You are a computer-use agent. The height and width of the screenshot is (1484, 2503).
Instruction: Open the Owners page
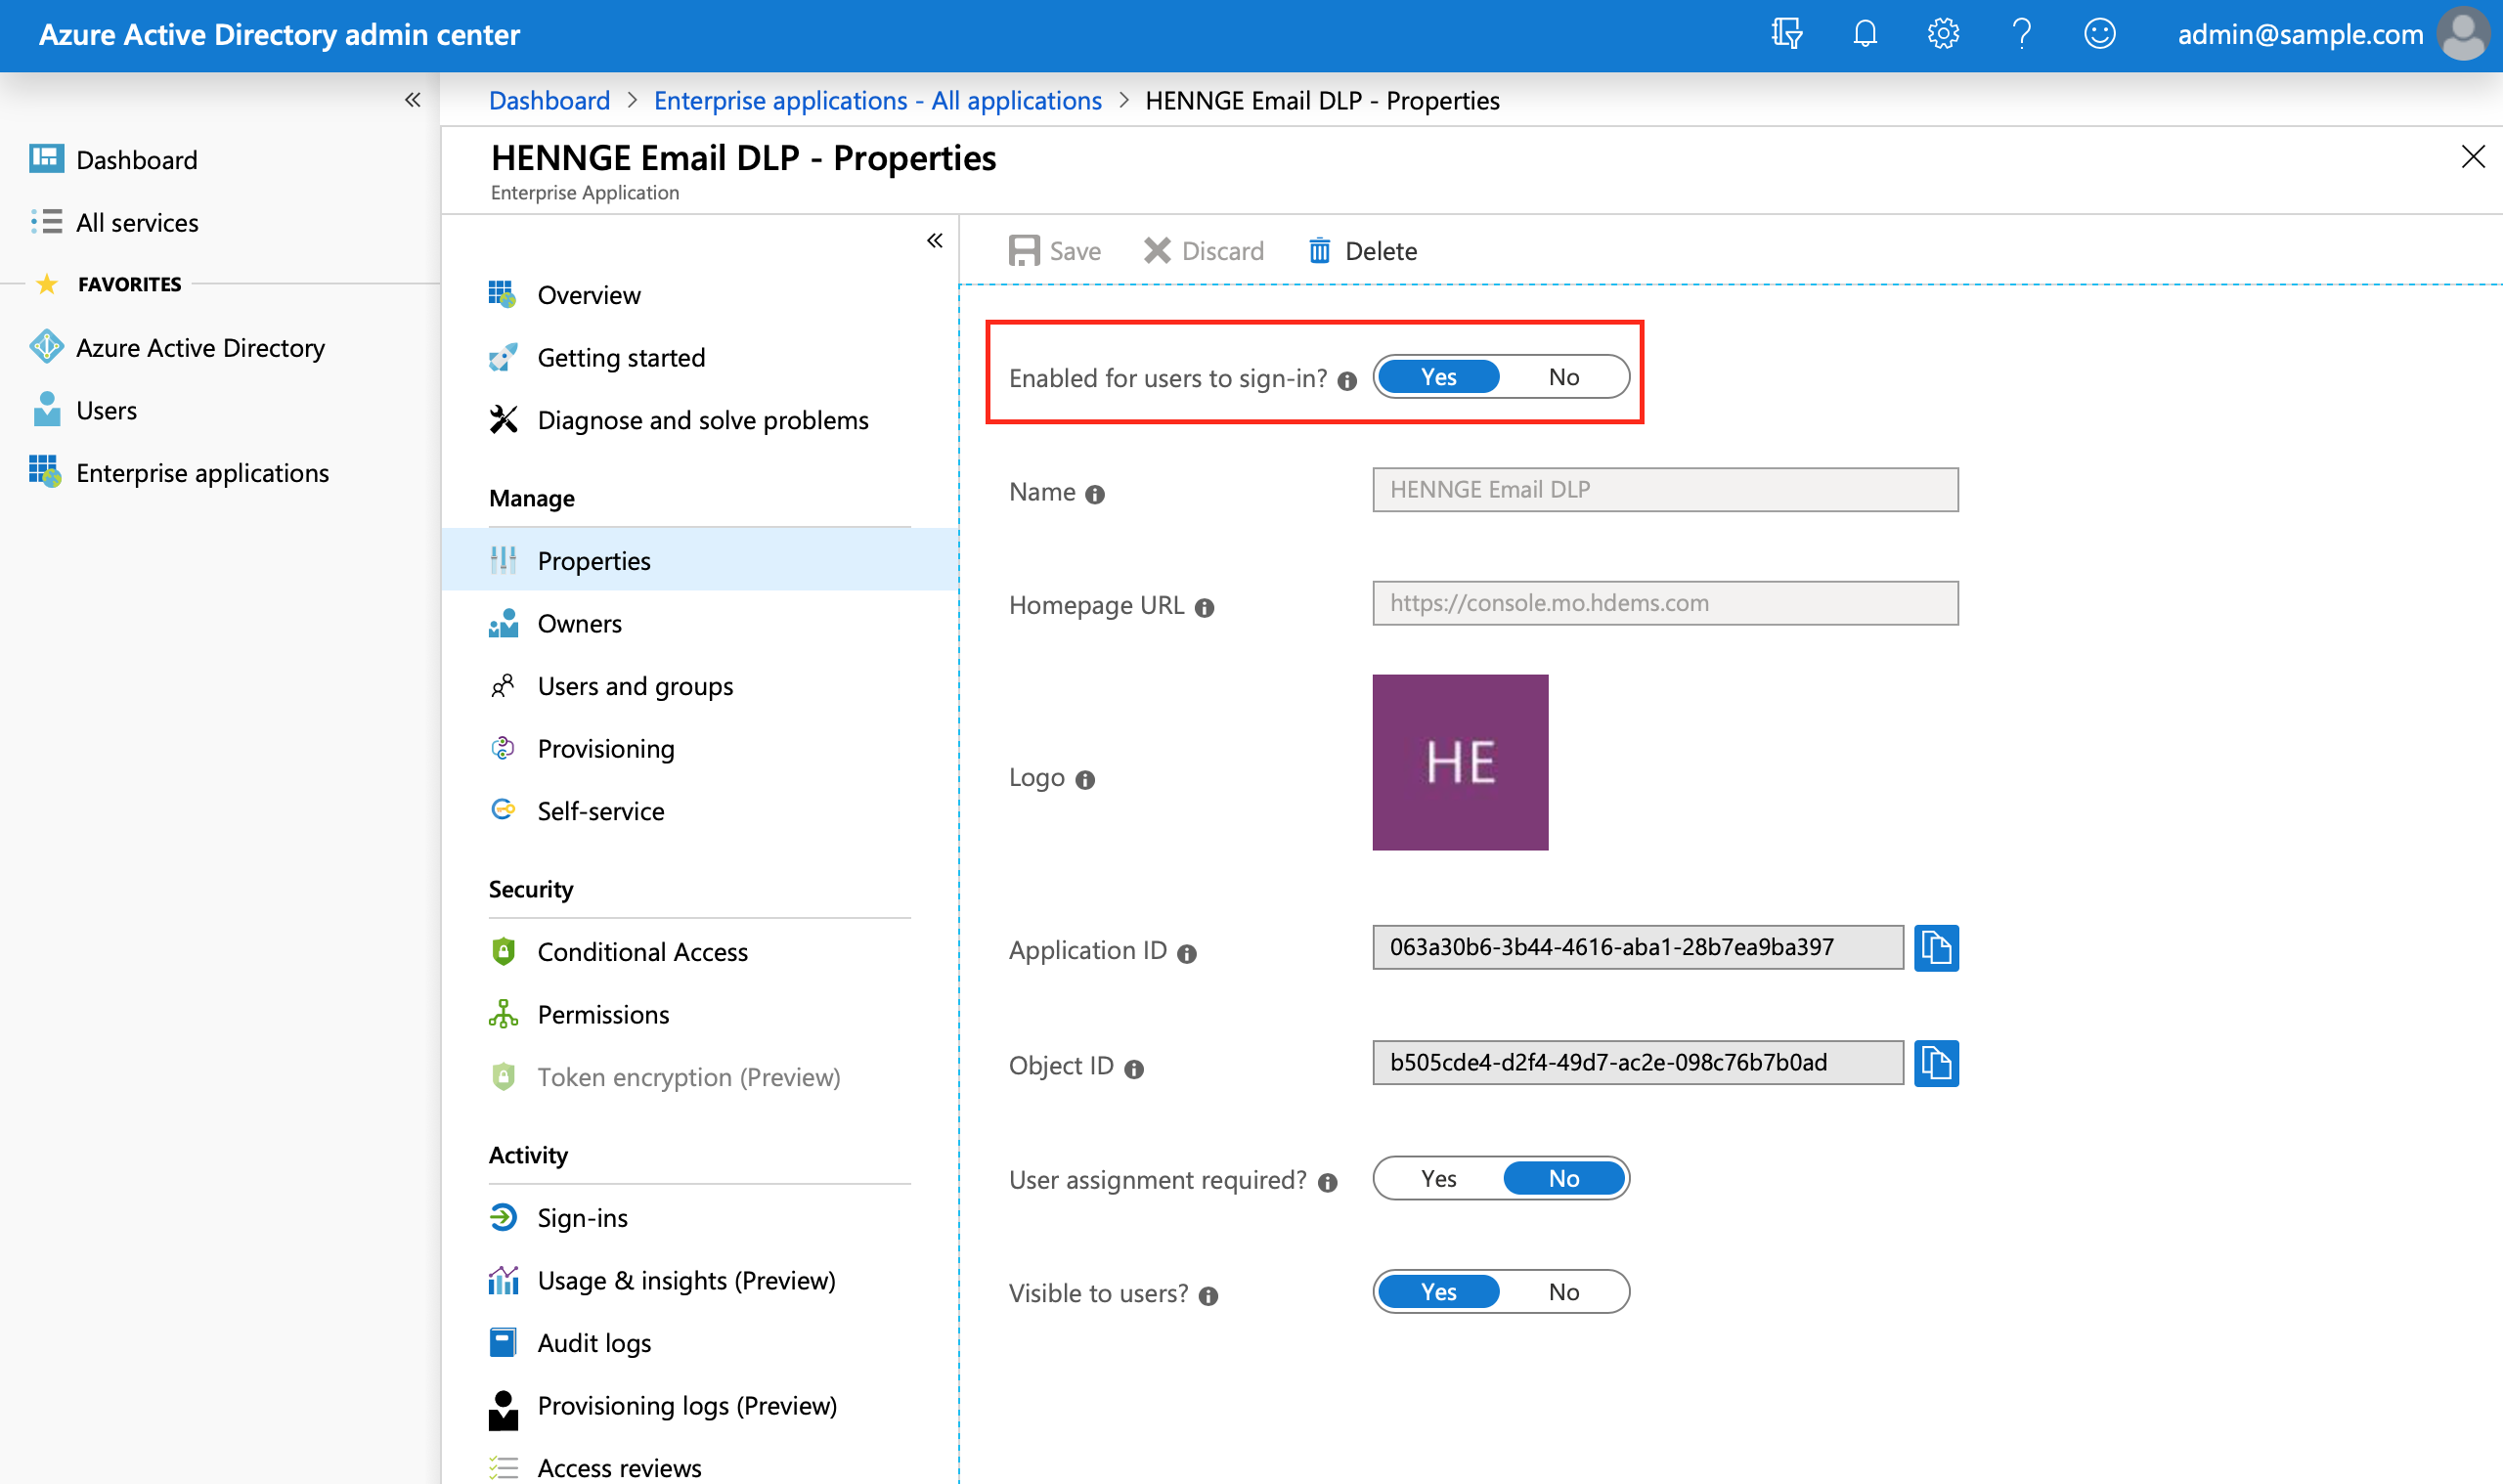[700, 623]
